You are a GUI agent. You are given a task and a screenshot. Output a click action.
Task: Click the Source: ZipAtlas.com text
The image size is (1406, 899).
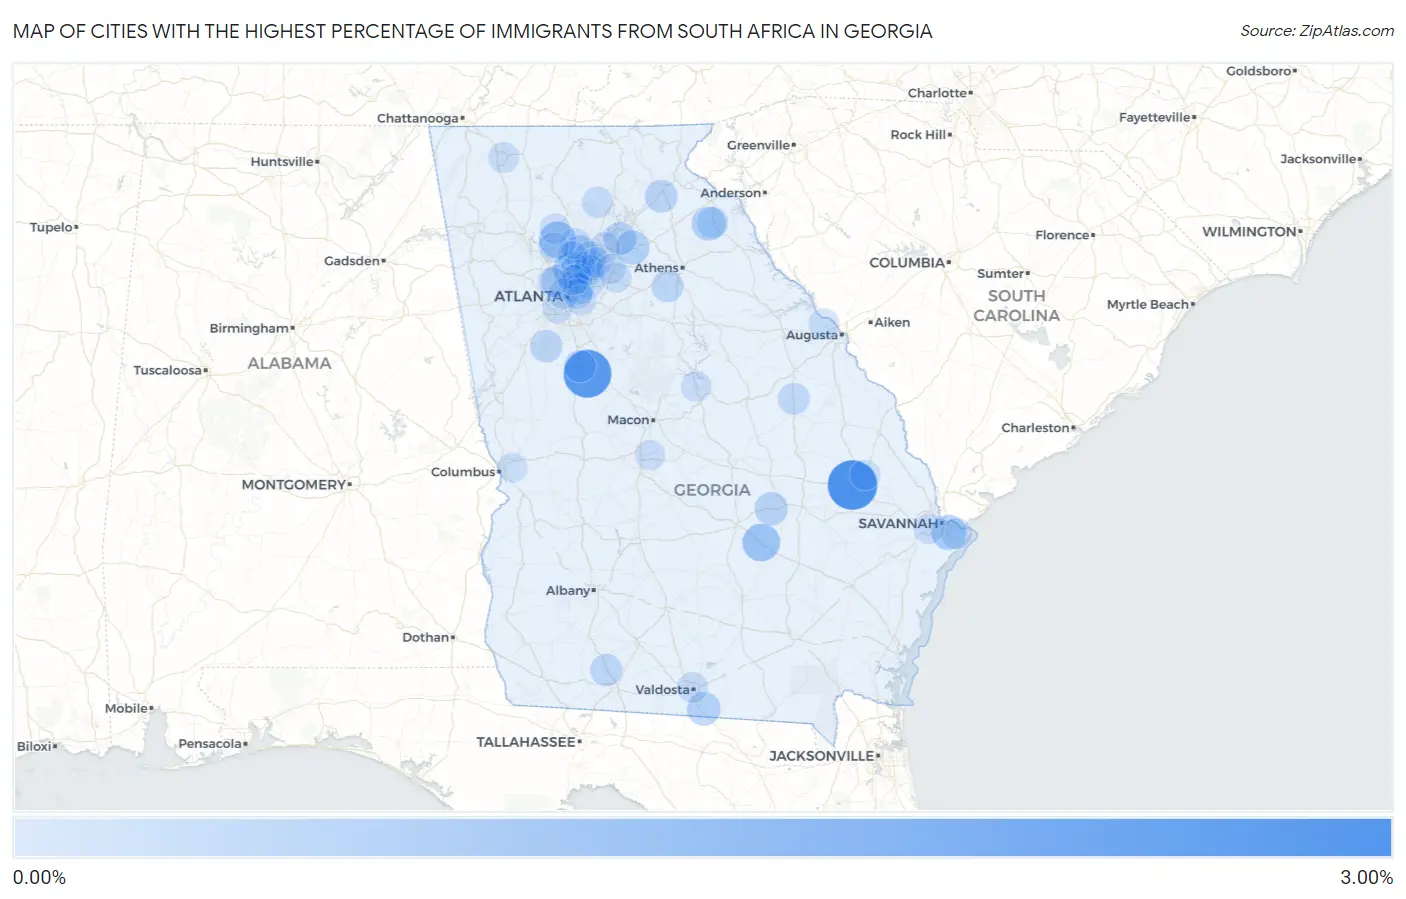point(1317,31)
